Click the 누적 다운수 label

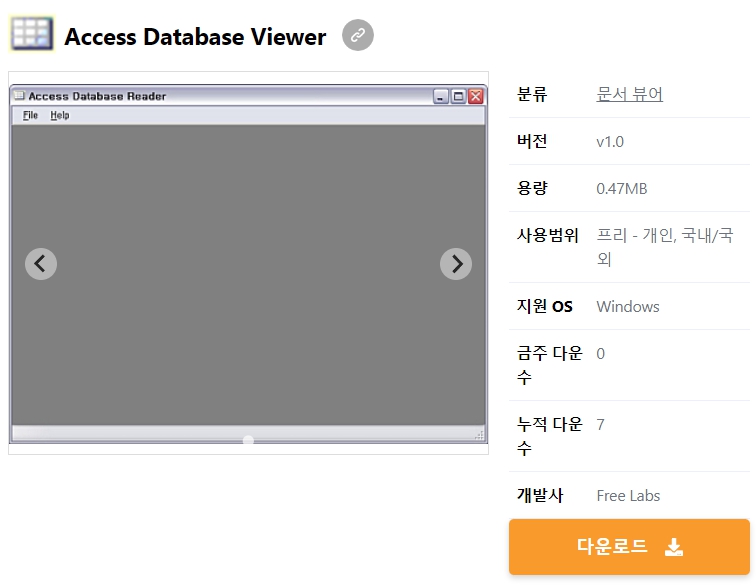(x=550, y=436)
